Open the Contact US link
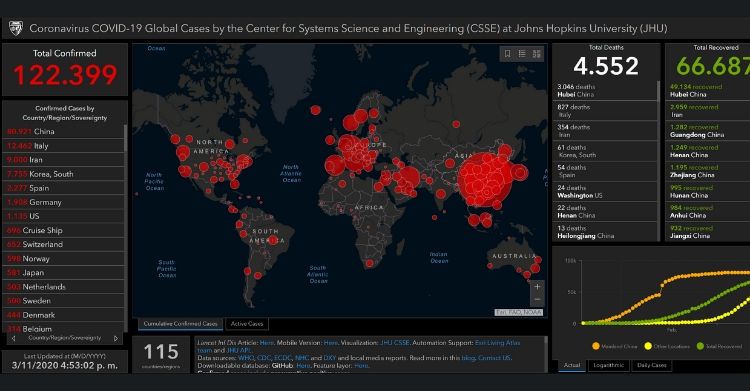 click(x=494, y=358)
